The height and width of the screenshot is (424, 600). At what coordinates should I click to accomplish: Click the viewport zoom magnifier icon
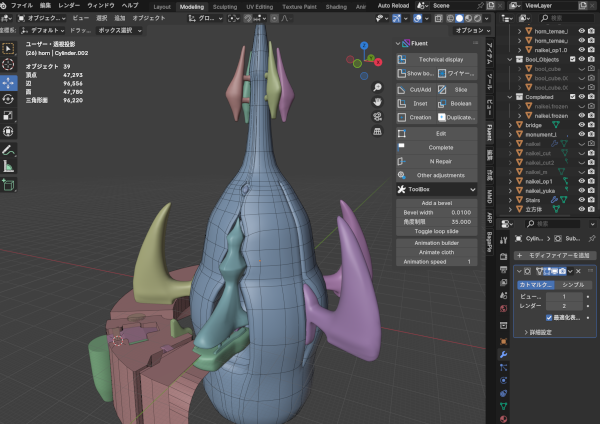coord(375,85)
